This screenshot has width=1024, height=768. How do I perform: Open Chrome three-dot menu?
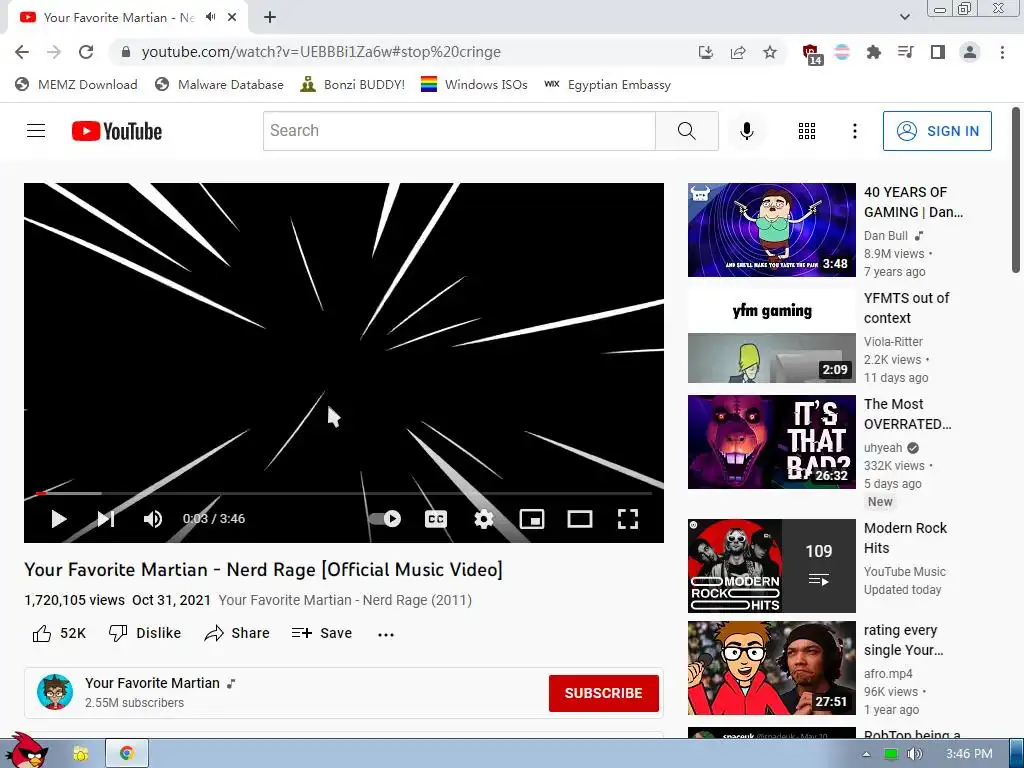[x=1002, y=52]
